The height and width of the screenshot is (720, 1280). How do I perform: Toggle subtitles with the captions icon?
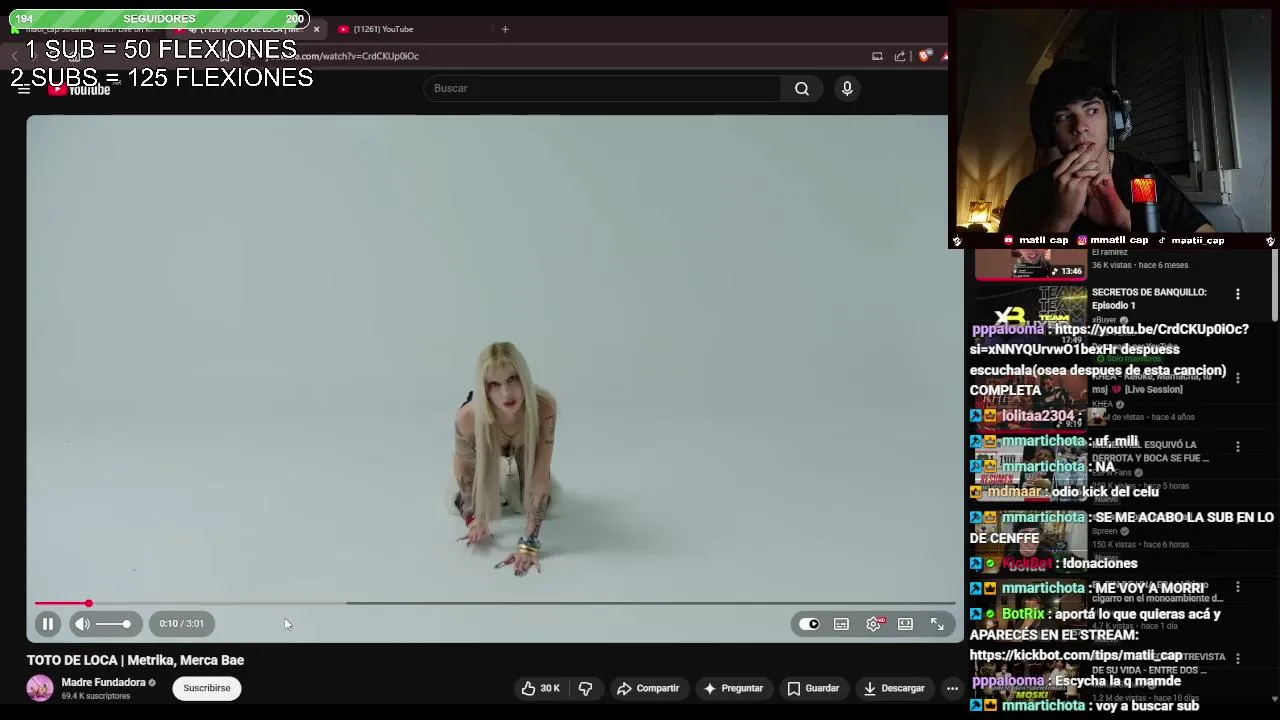pyautogui.click(x=841, y=624)
